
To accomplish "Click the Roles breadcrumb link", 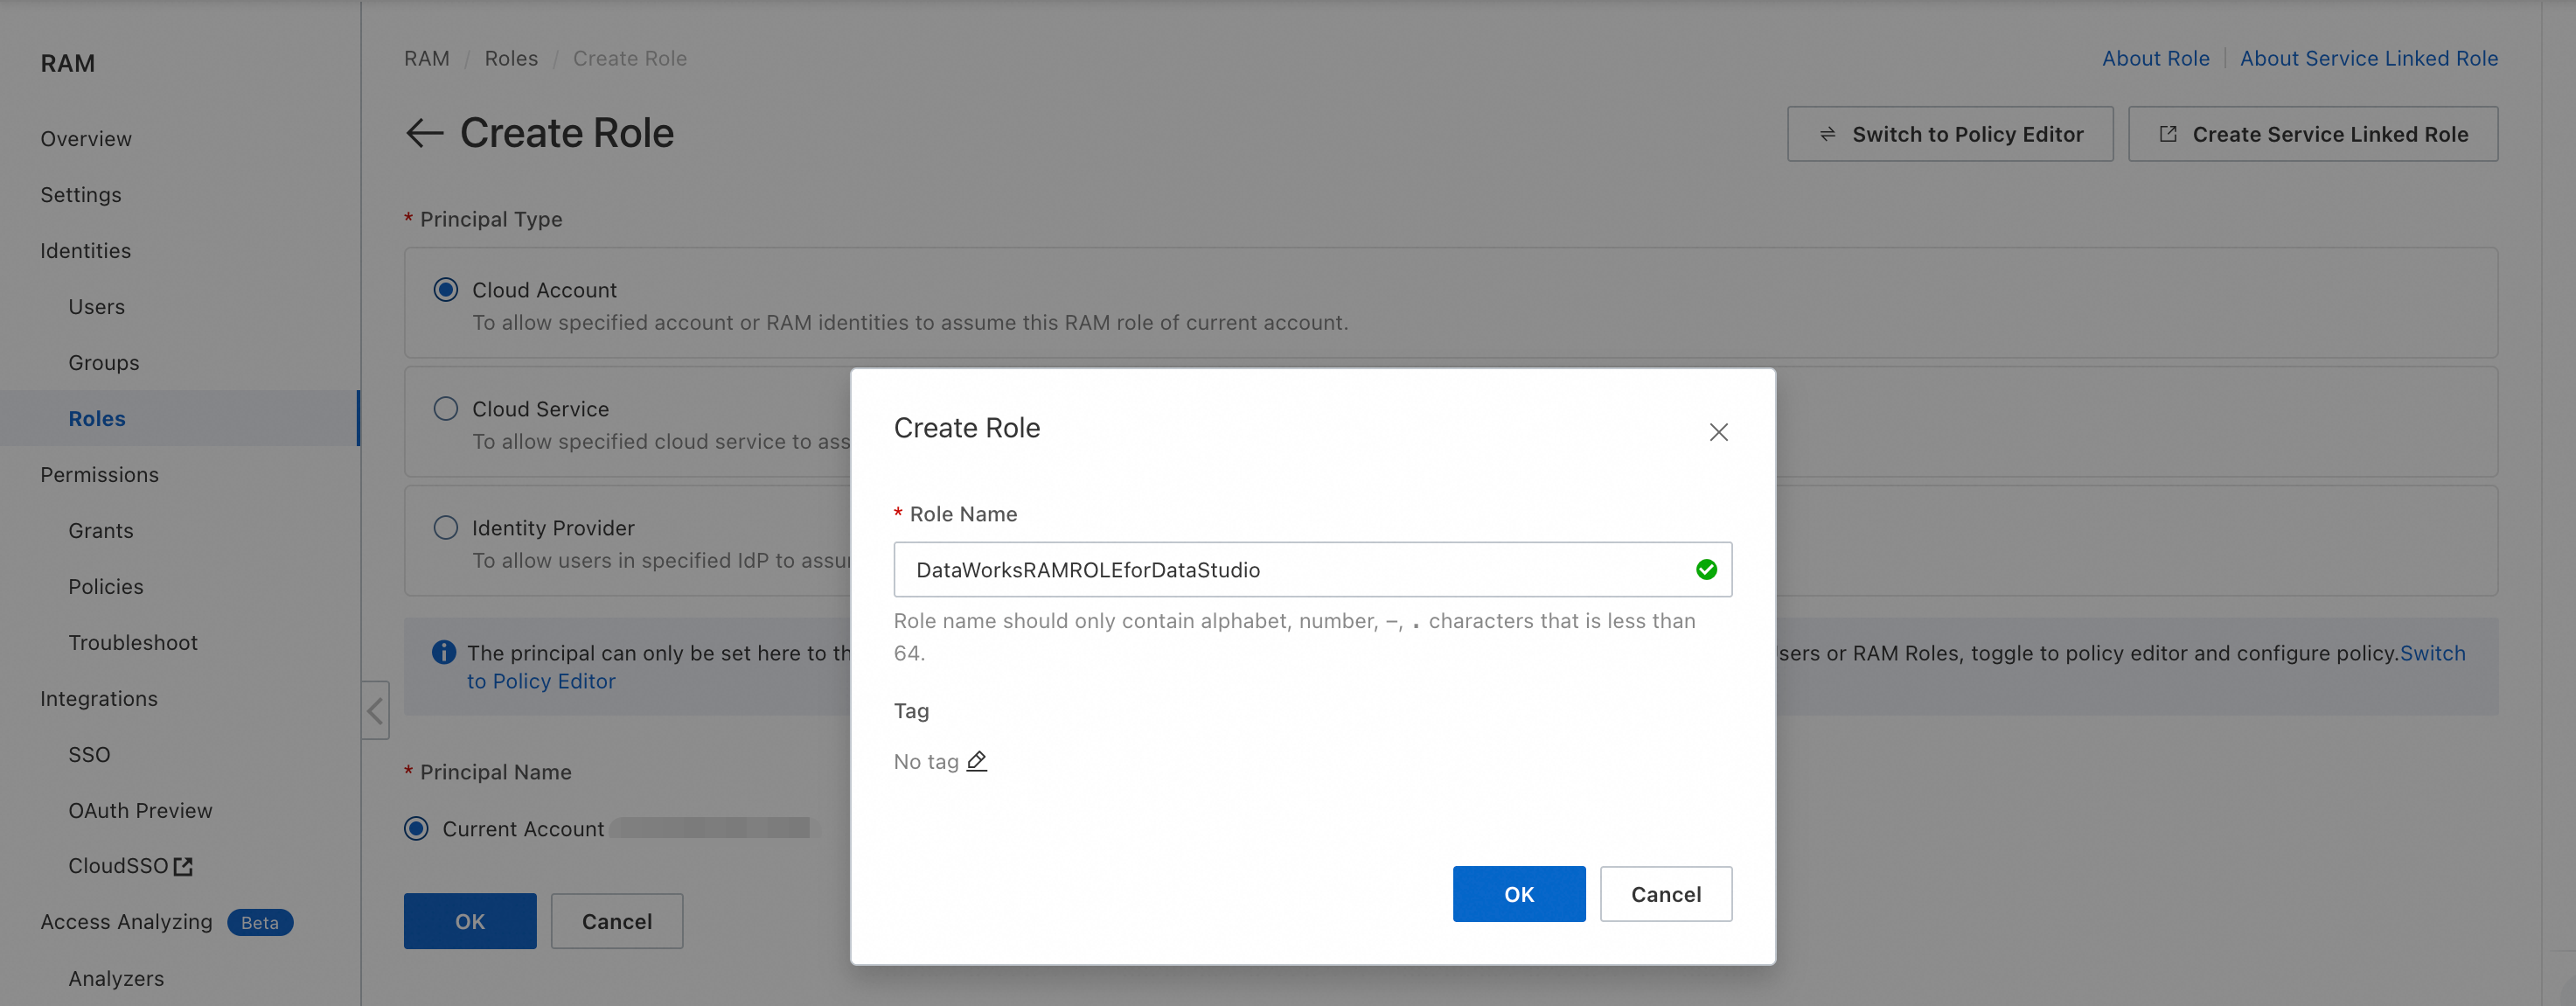I will pyautogui.click(x=511, y=58).
